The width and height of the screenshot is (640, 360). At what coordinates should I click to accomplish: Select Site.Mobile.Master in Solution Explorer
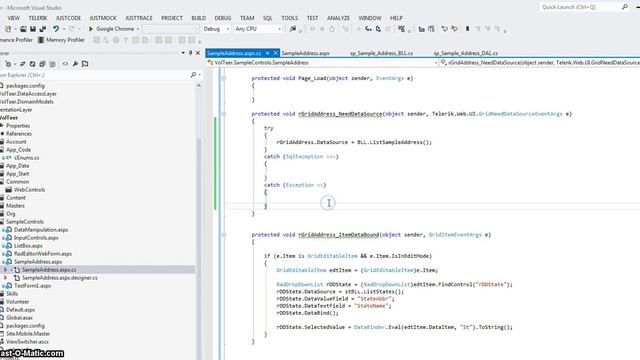pos(28,334)
